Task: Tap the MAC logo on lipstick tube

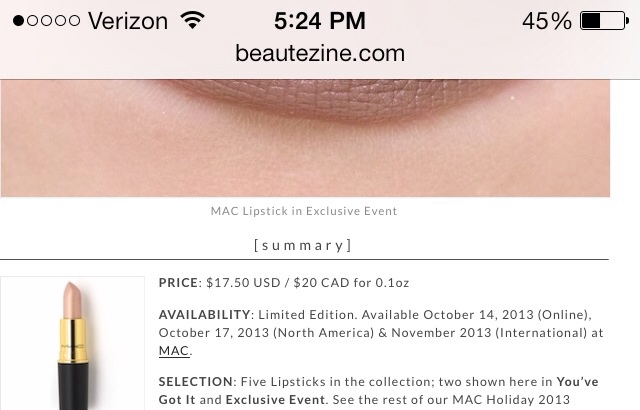Action: coord(72,346)
